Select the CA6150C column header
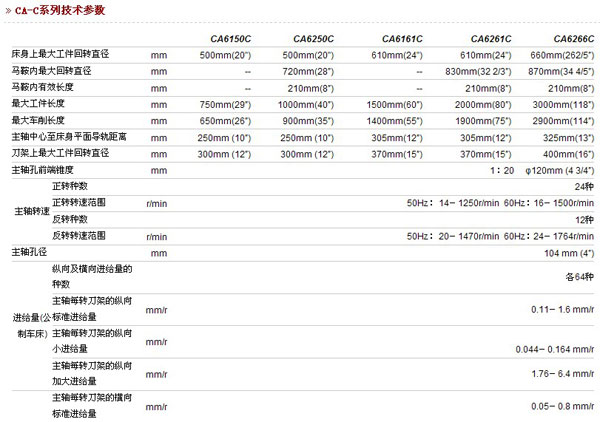 (x=231, y=39)
